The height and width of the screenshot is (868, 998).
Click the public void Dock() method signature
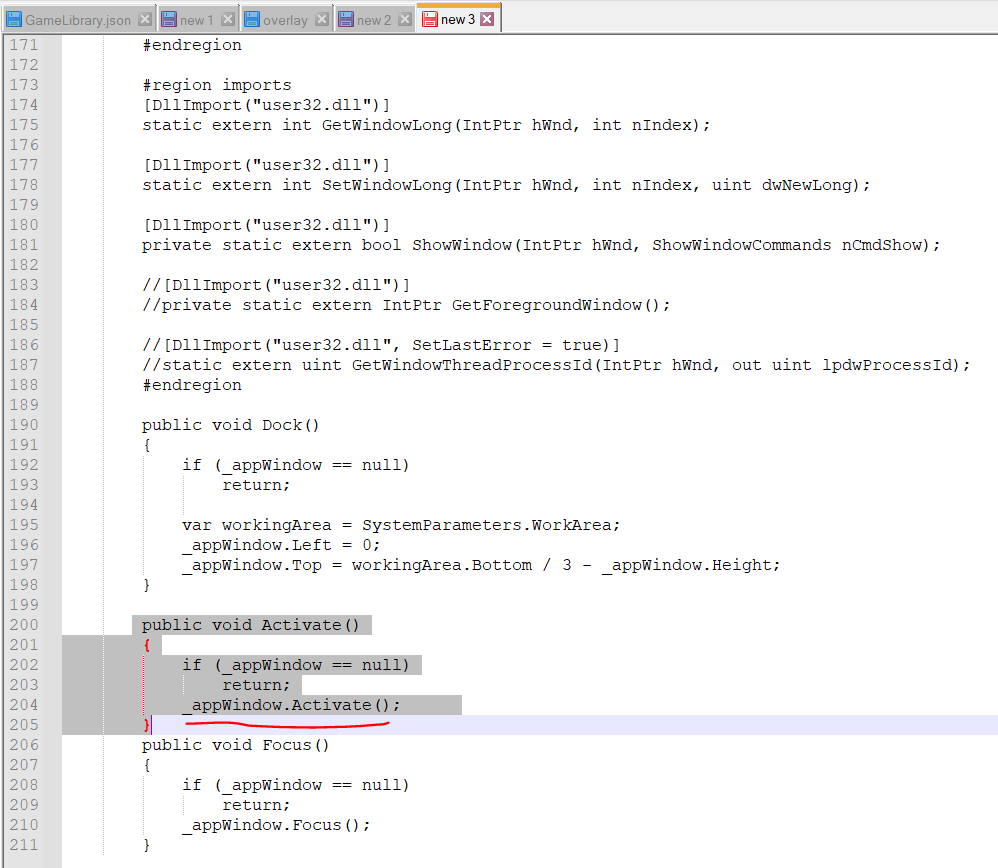coord(230,424)
